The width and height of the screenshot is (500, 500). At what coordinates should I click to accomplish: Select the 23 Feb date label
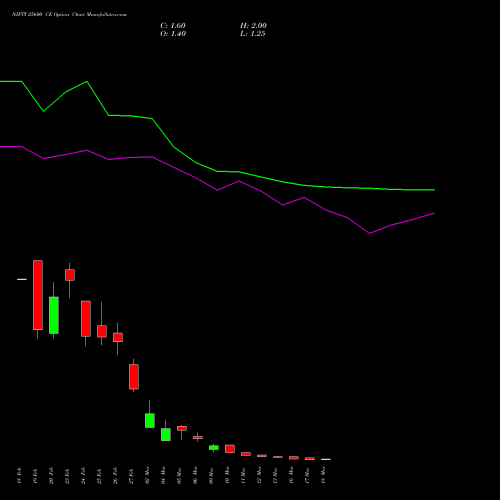click(67, 476)
